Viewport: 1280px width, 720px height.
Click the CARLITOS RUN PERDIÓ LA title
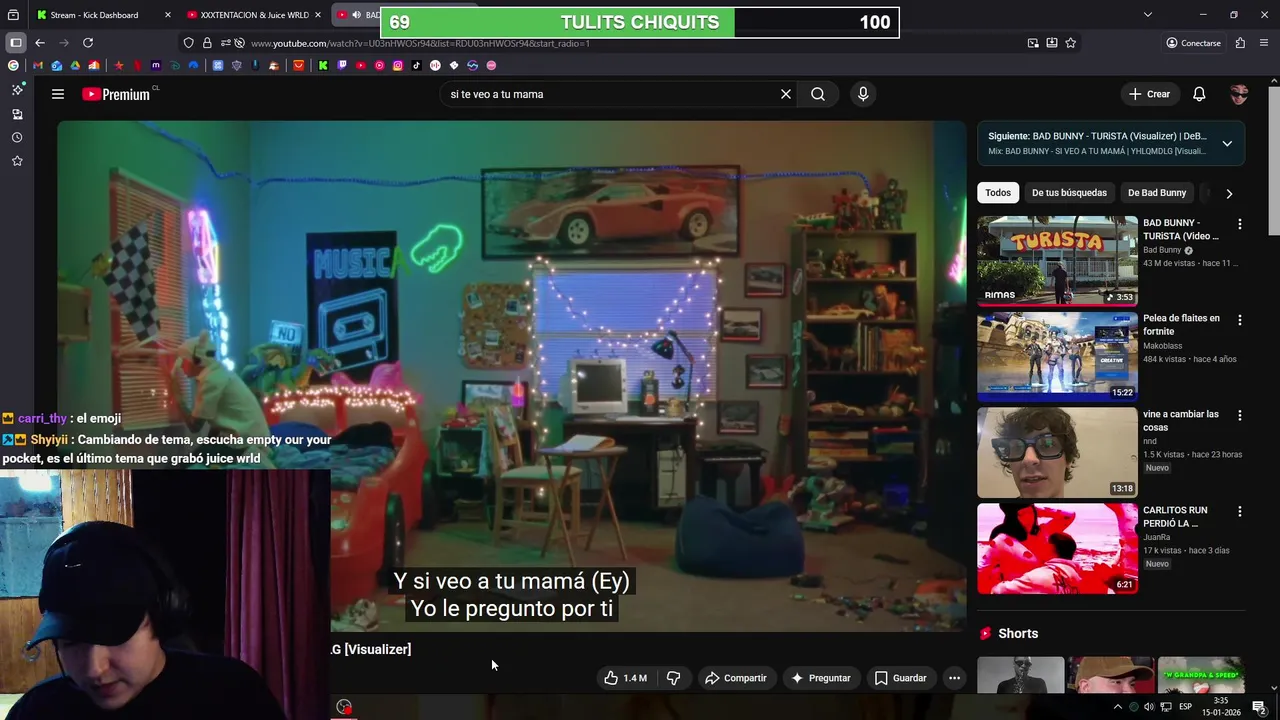1175,517
